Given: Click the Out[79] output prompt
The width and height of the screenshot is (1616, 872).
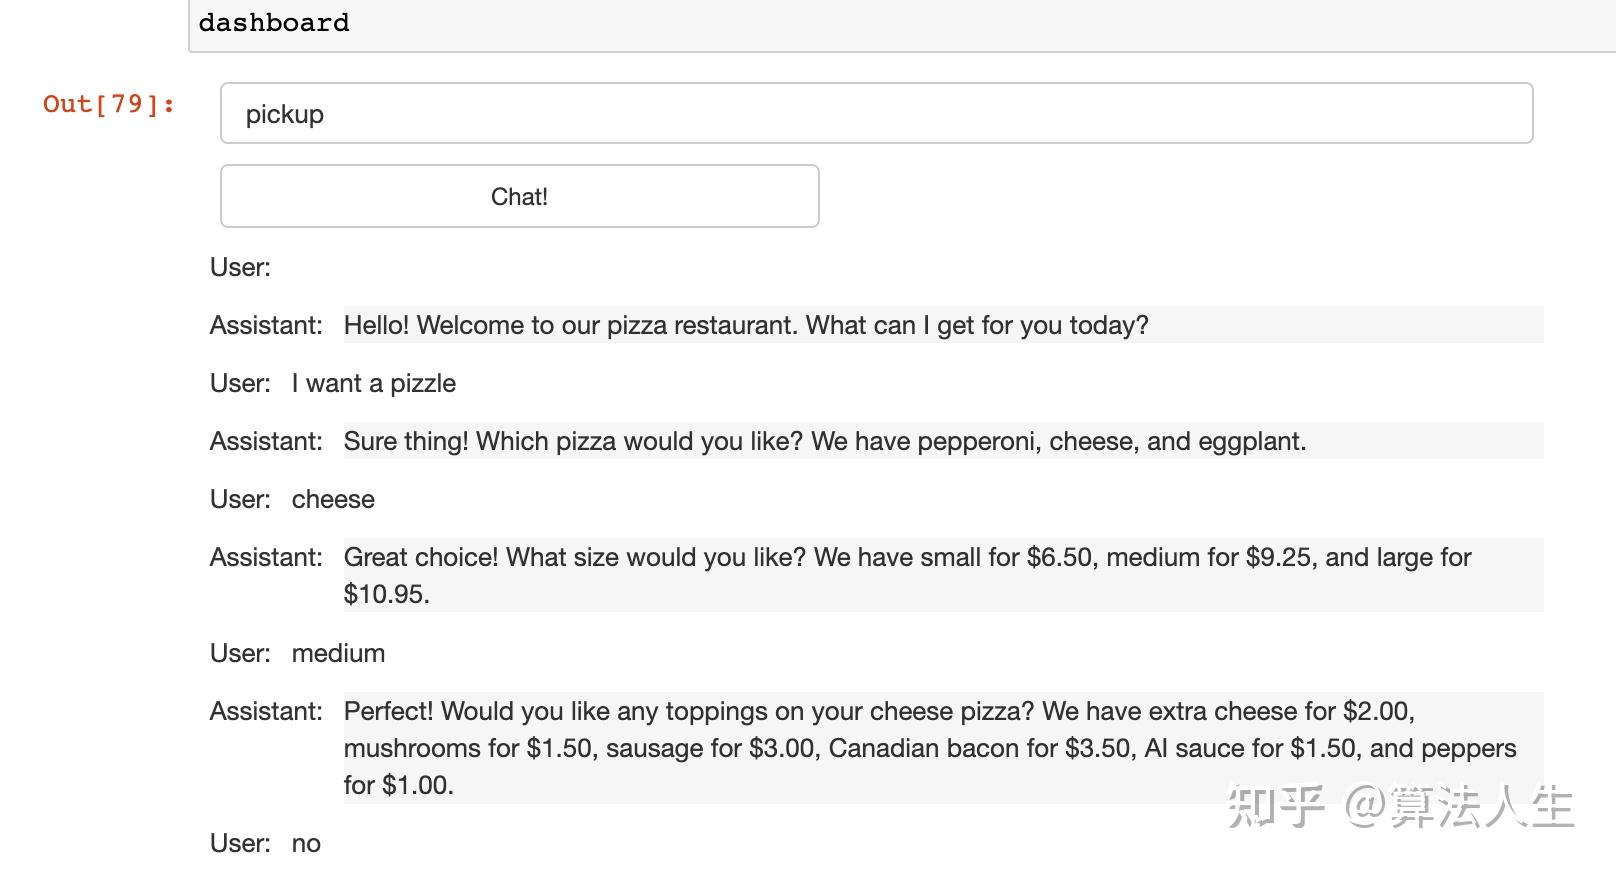Looking at the screenshot, I should (x=109, y=104).
